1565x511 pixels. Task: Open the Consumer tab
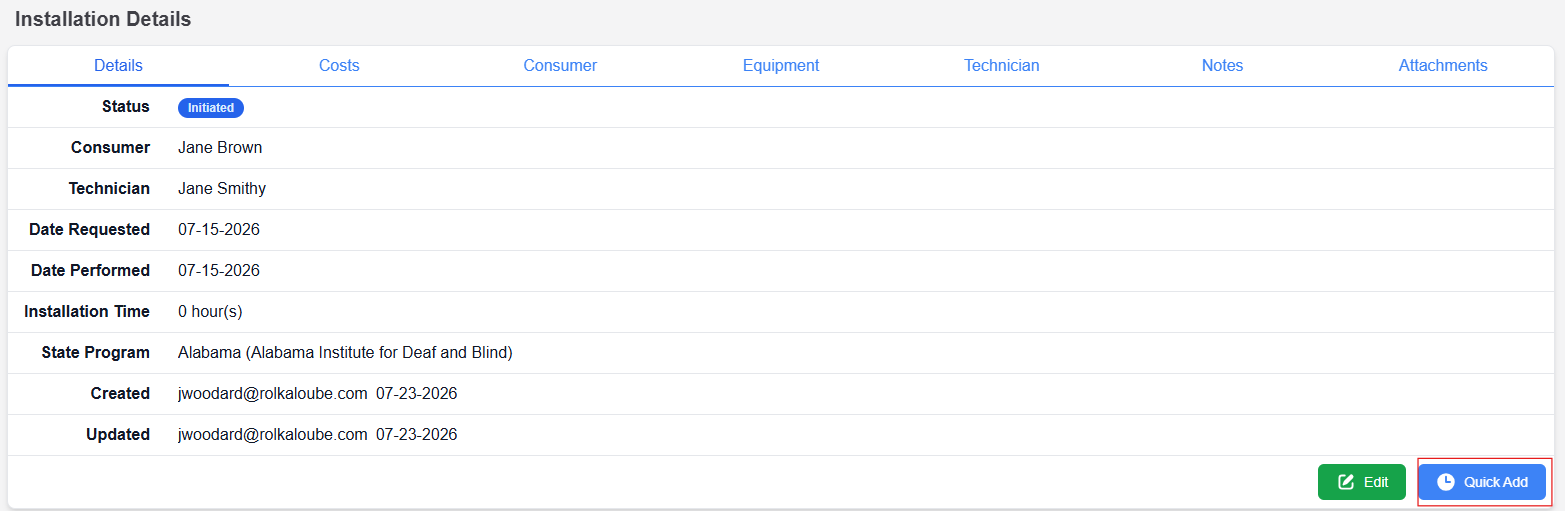point(560,65)
